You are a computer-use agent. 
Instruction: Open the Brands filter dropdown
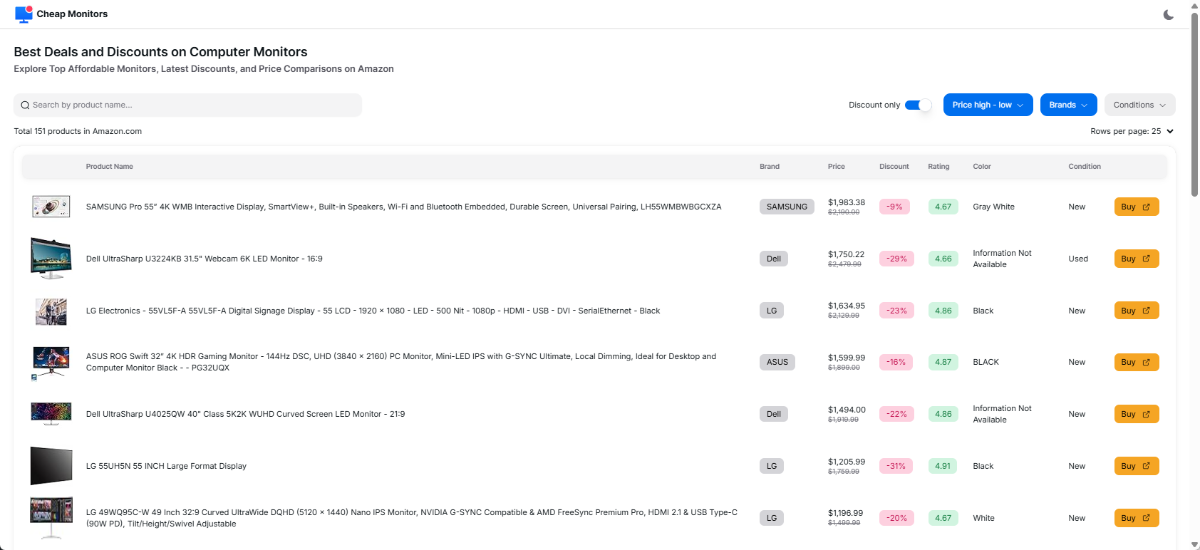coord(1069,105)
